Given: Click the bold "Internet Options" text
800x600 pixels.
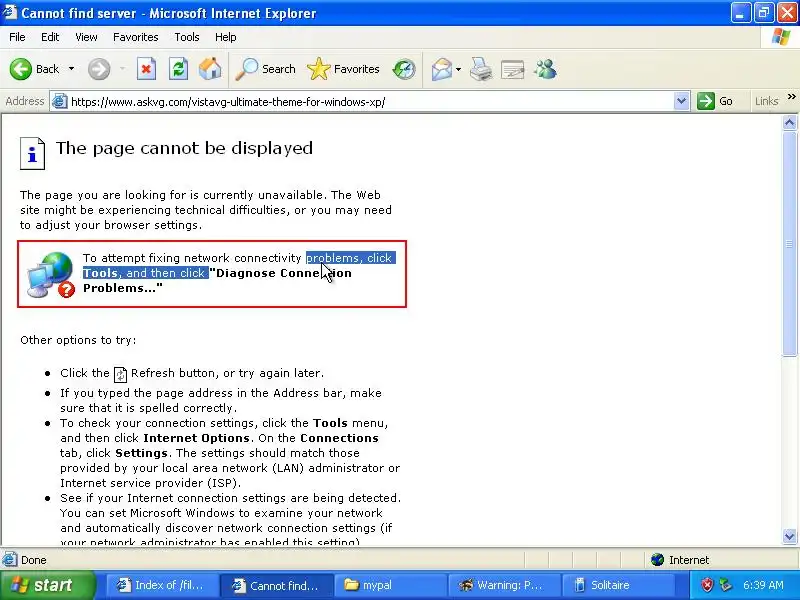Looking at the screenshot, I should (196, 438).
